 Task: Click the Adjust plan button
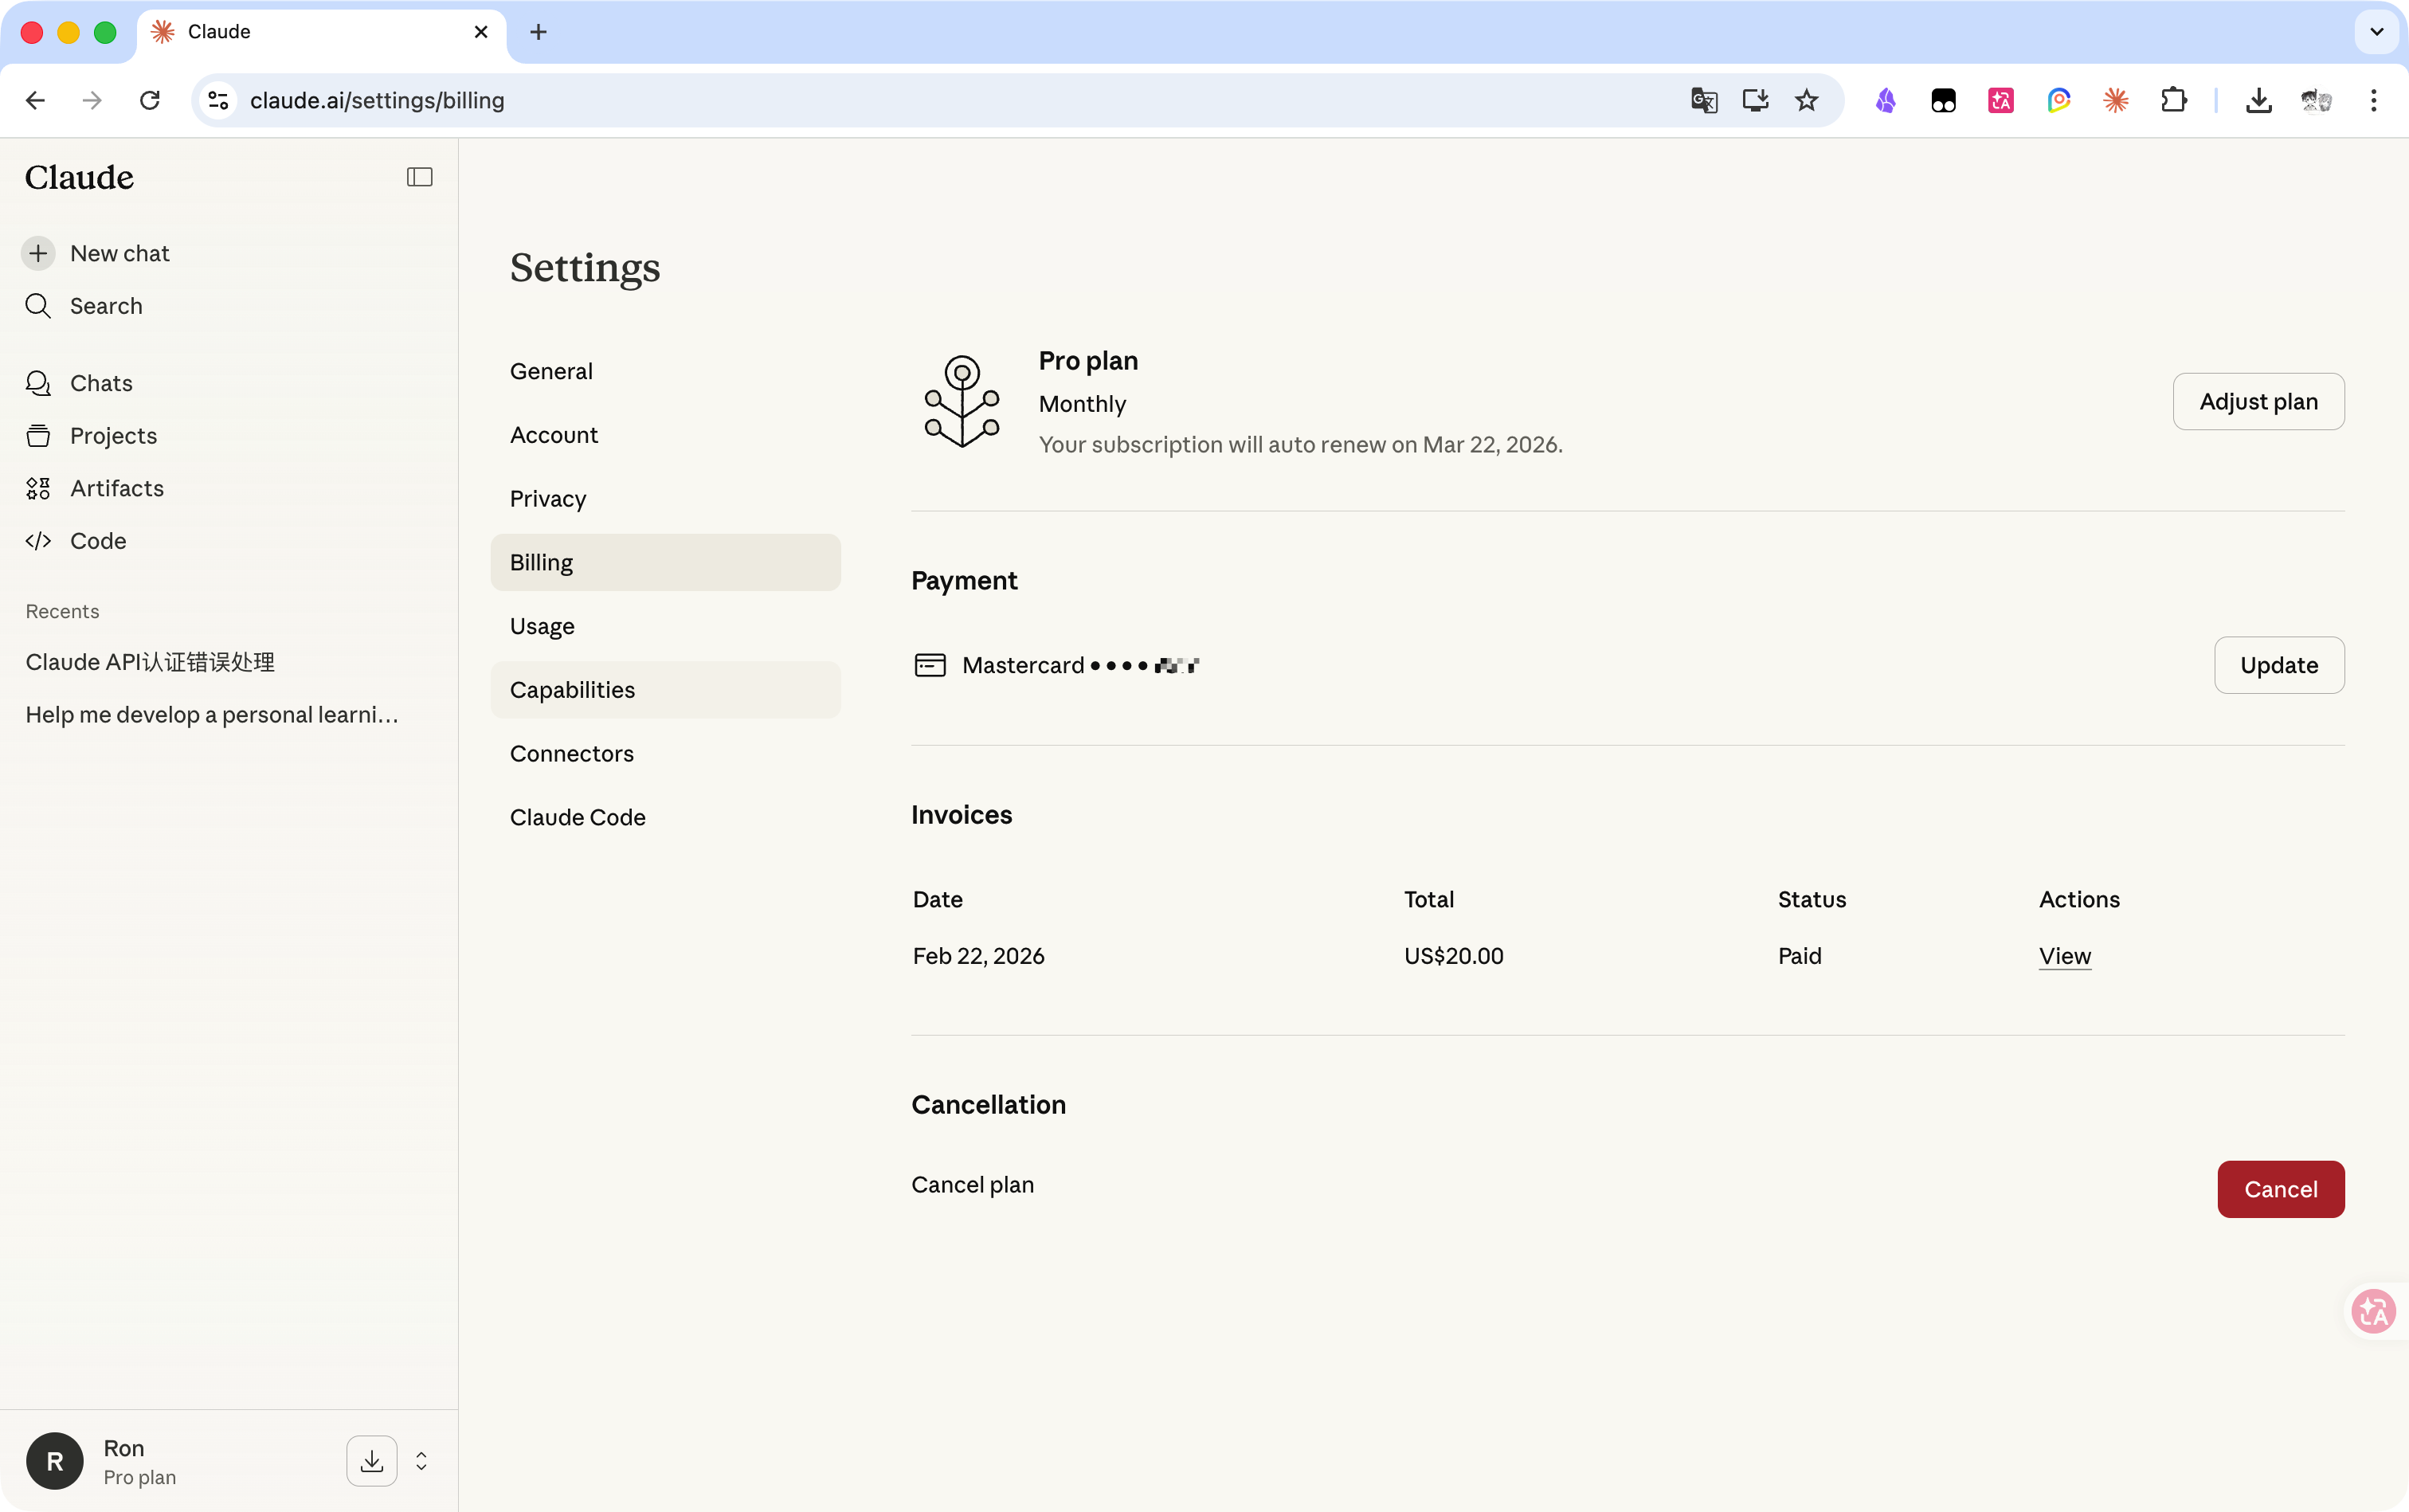(2258, 401)
